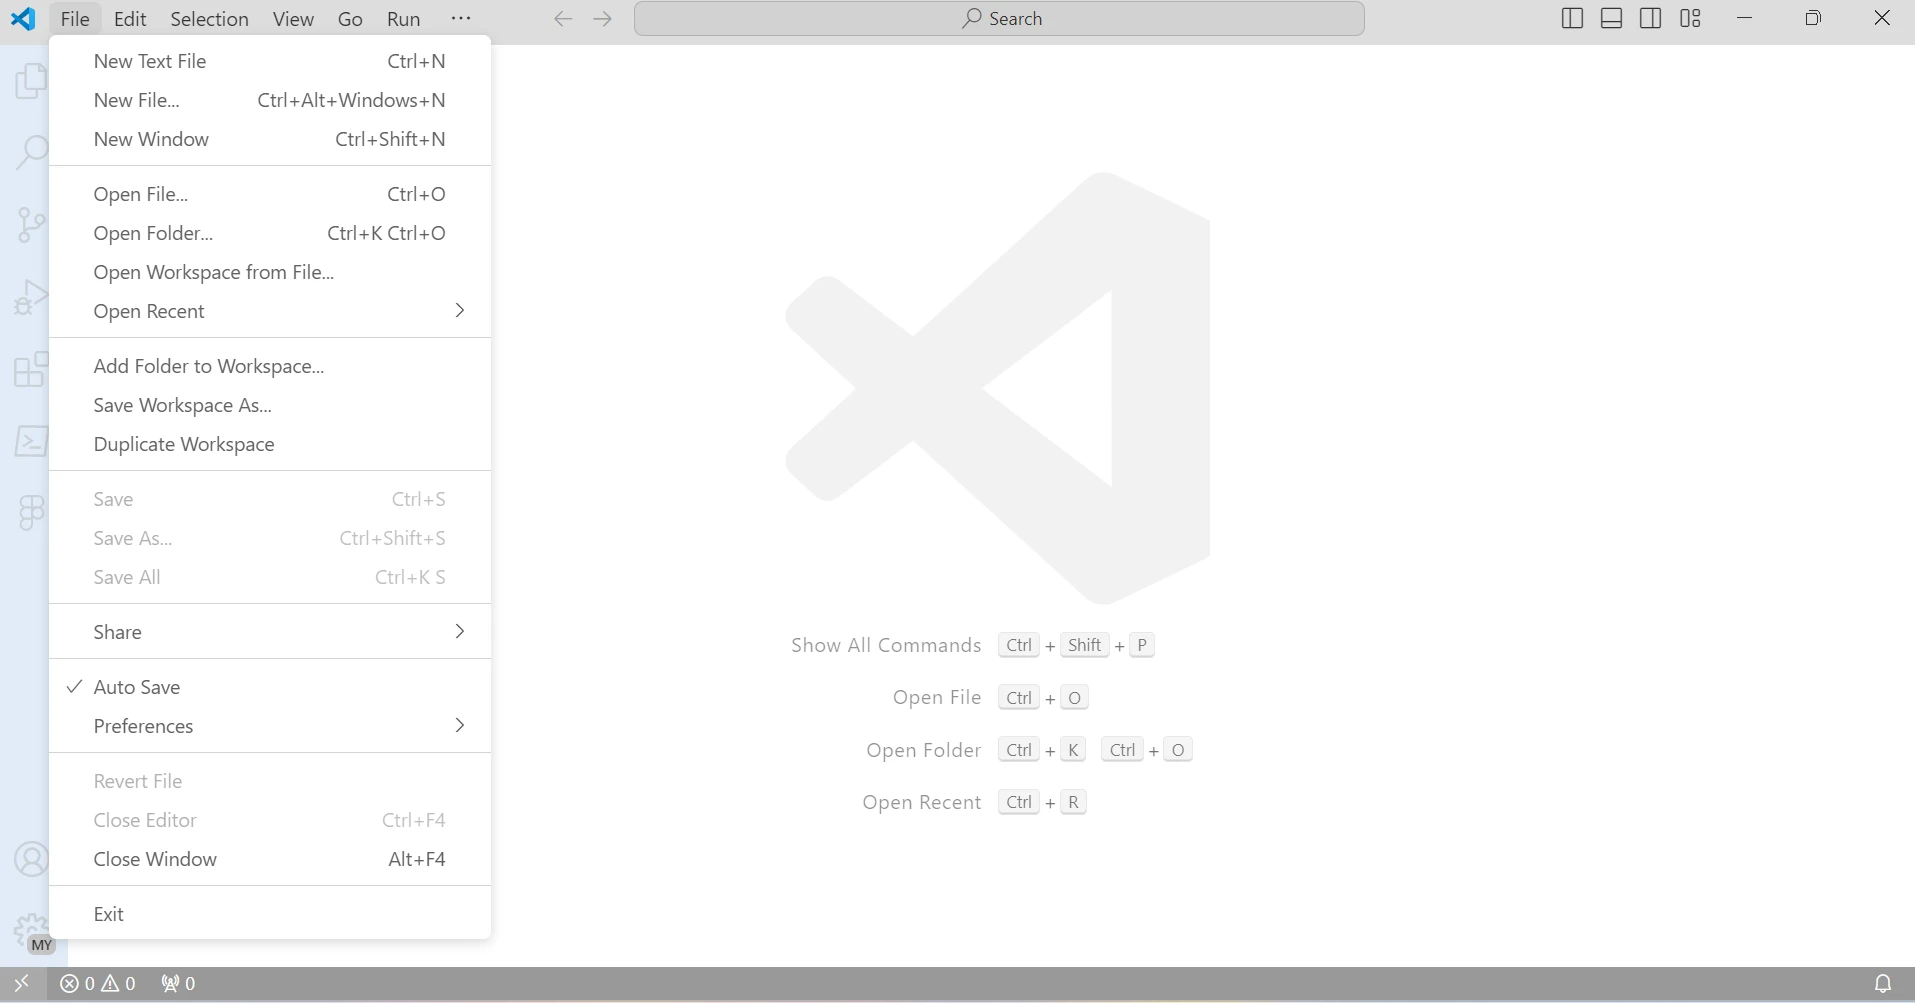Toggle the Auto Save option
The width and height of the screenshot is (1915, 1003).
pyautogui.click(x=137, y=687)
